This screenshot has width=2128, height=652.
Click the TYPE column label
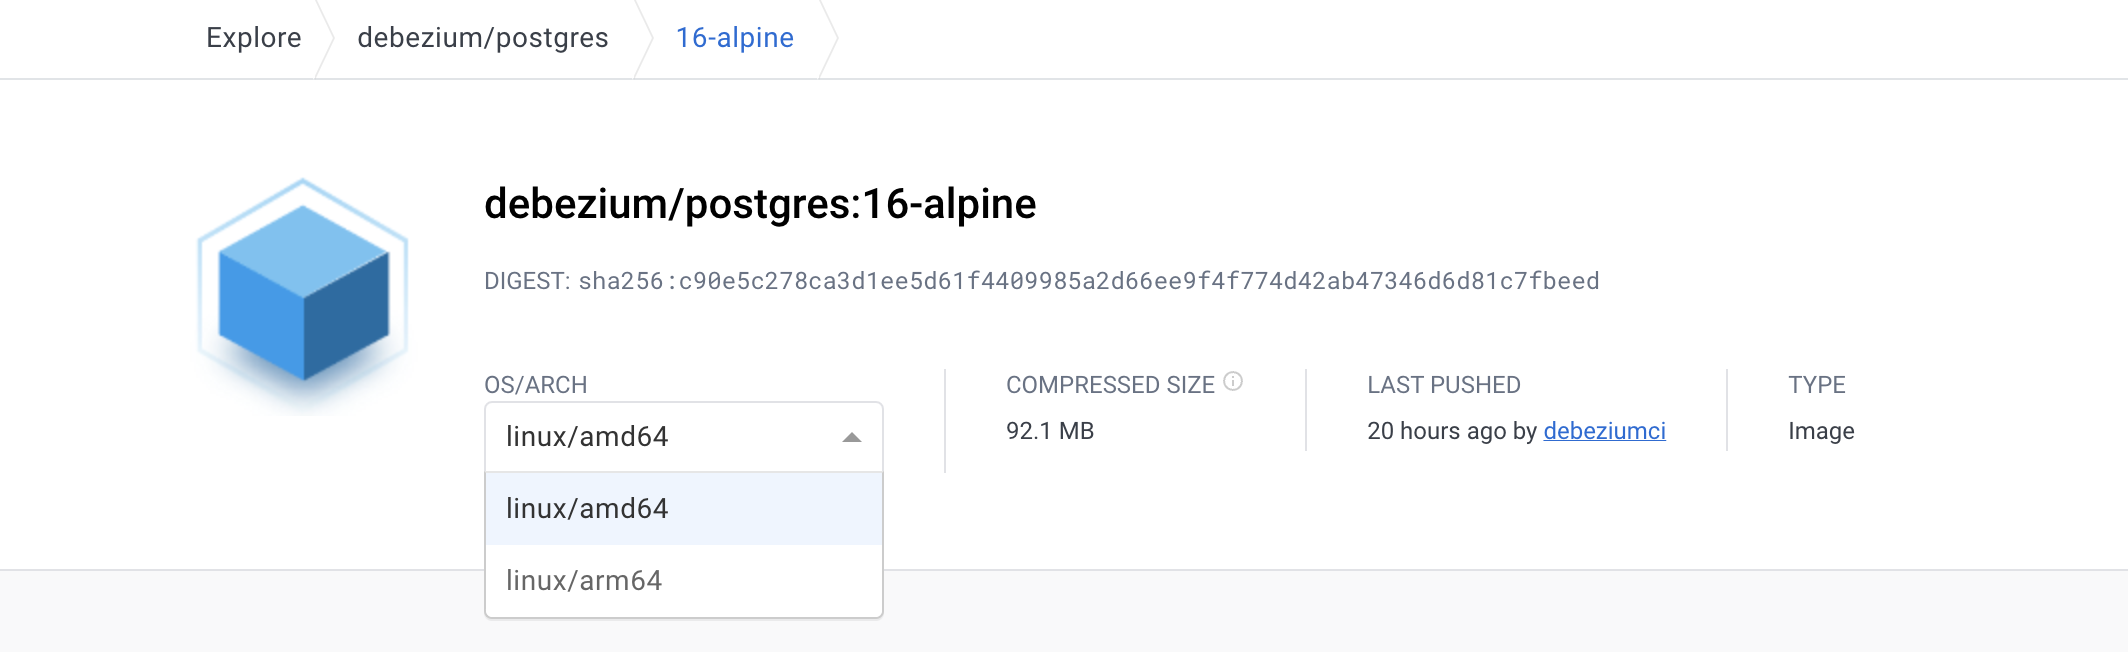[1817, 385]
